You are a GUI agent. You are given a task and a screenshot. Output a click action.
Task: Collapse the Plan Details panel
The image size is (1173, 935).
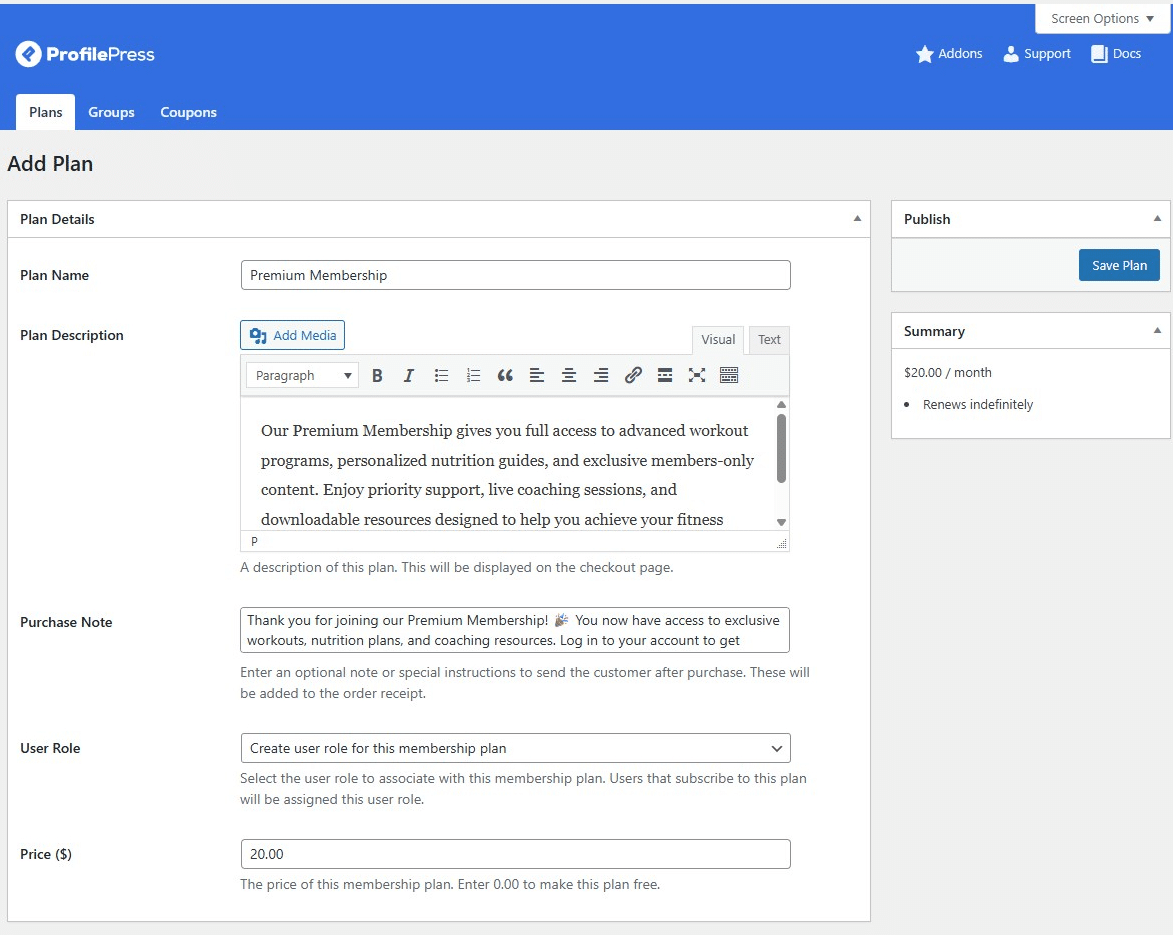pyautogui.click(x=857, y=219)
